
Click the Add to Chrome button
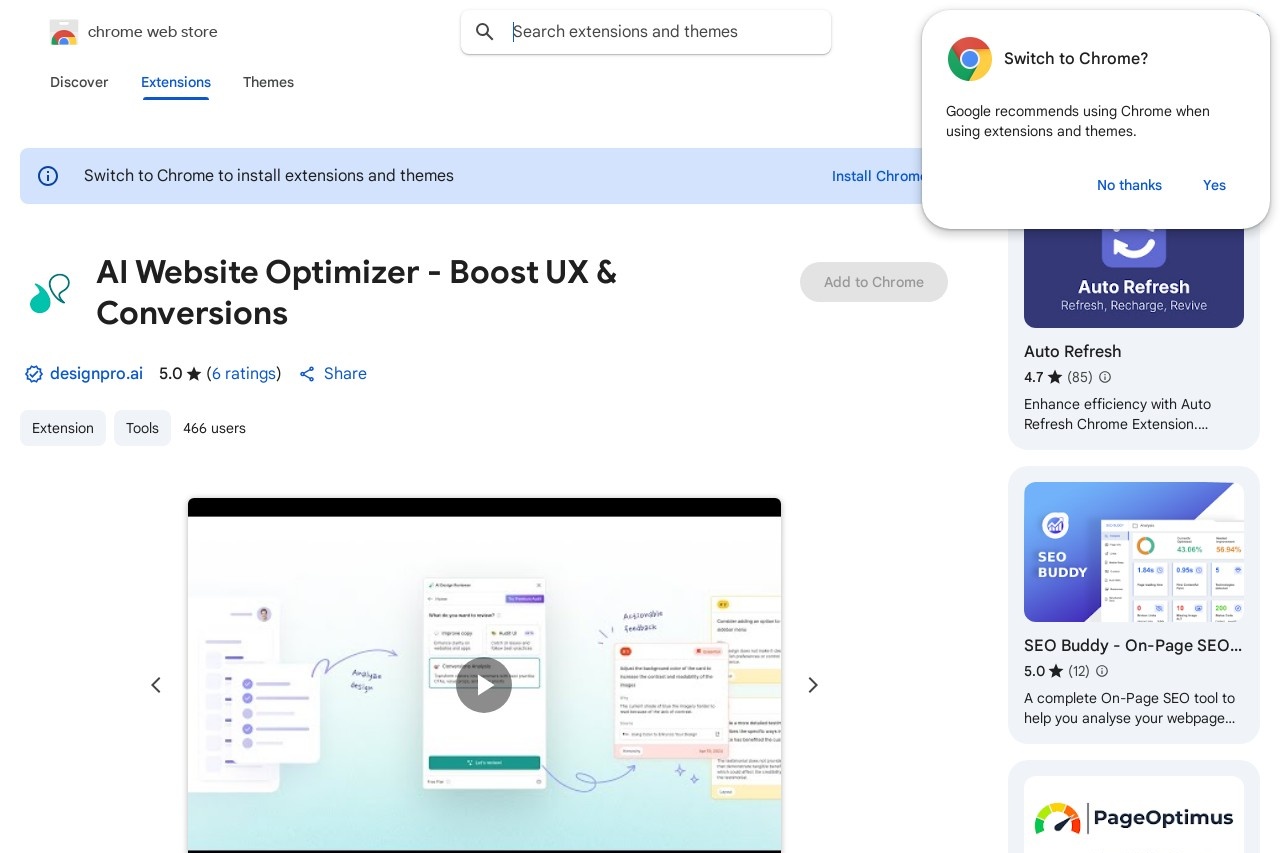(874, 282)
